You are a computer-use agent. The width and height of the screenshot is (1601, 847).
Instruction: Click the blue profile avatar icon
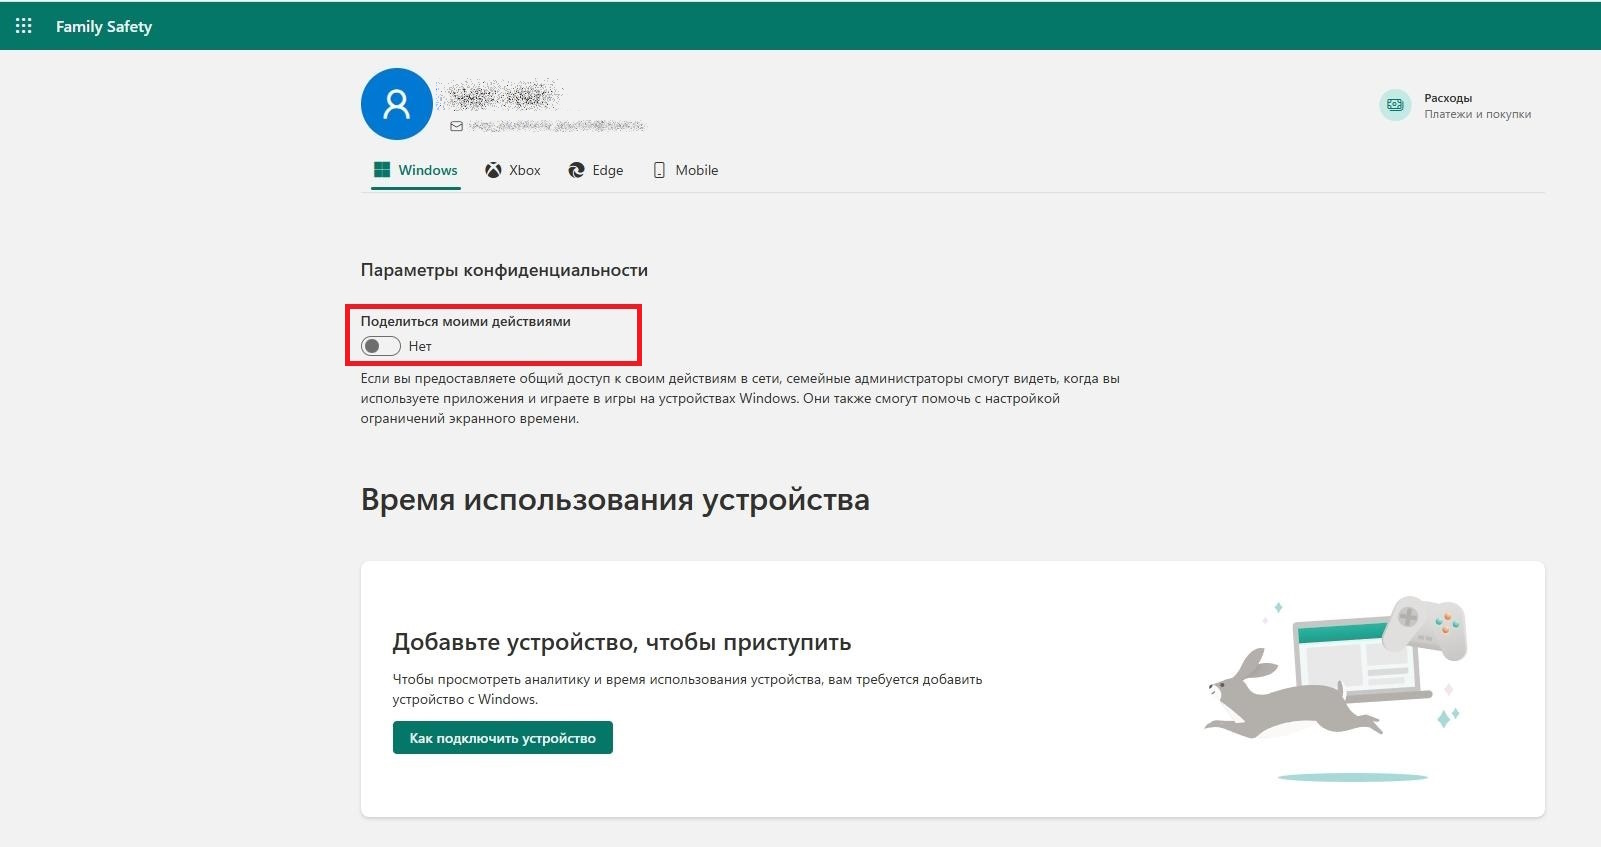tap(397, 104)
